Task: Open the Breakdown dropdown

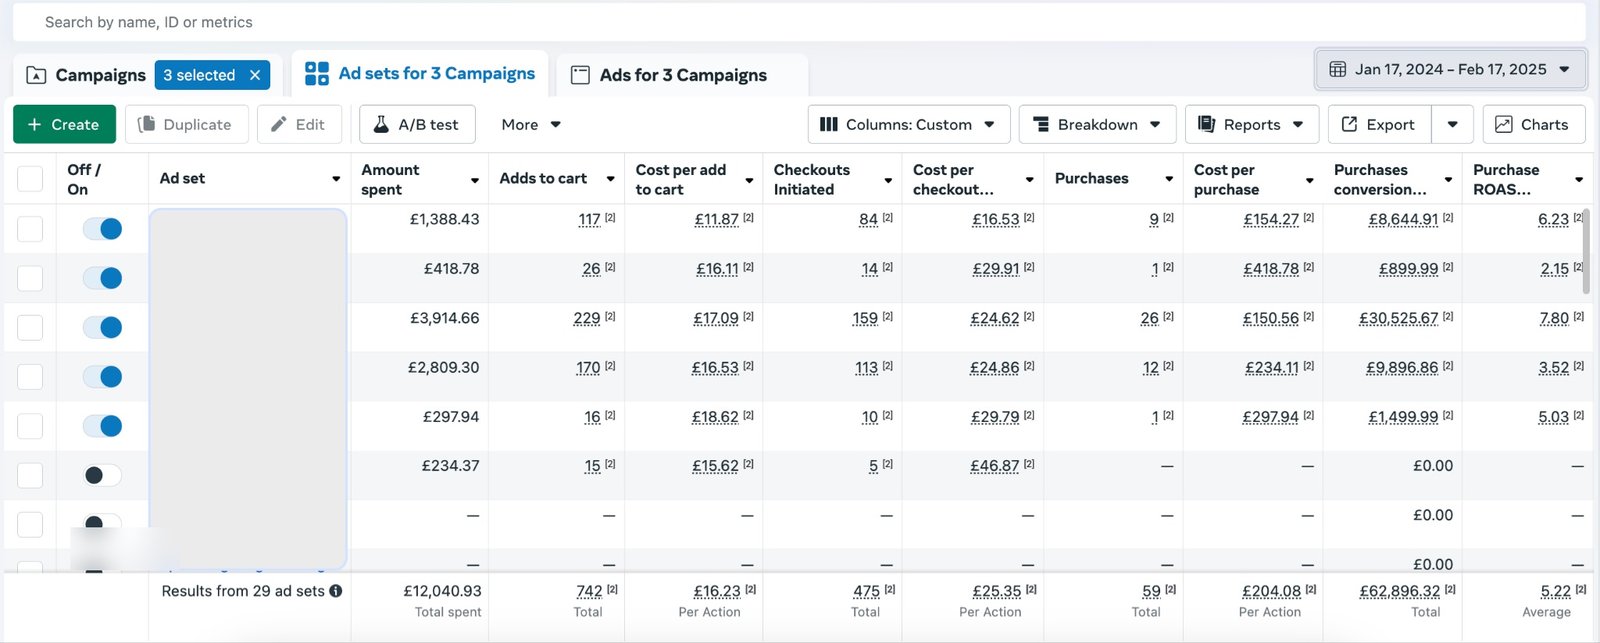Action: click(1098, 124)
